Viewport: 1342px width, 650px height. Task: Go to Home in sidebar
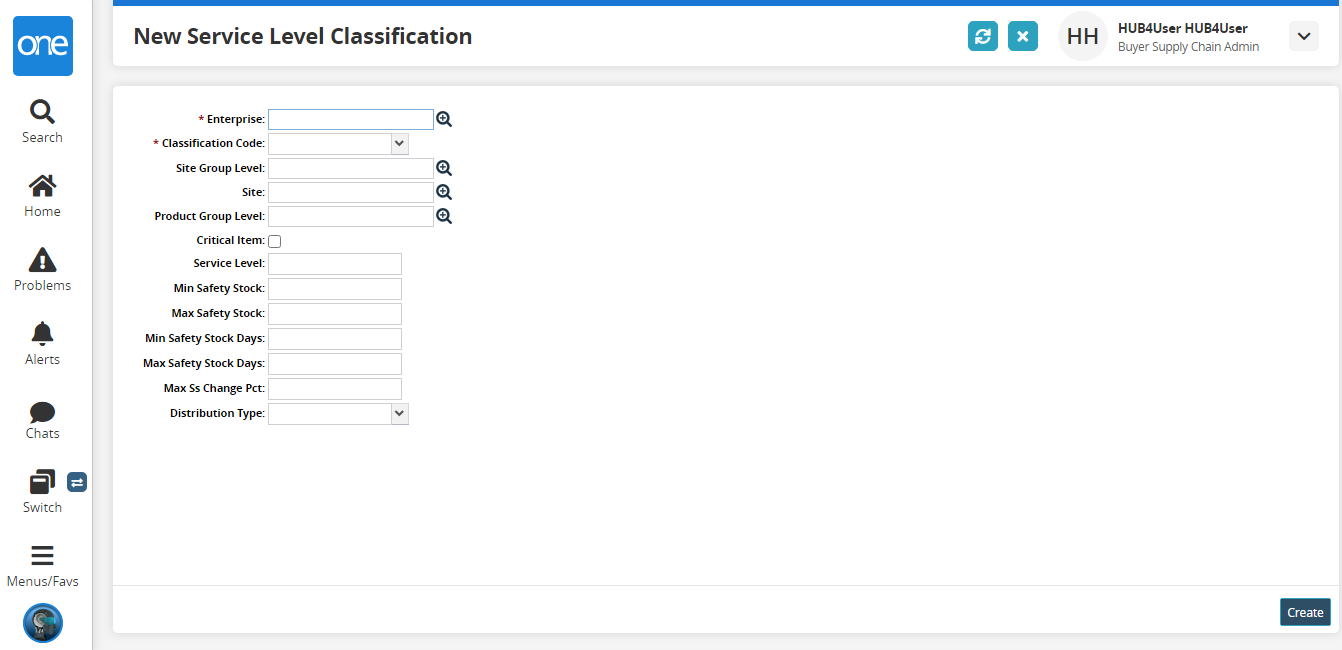tap(42, 196)
